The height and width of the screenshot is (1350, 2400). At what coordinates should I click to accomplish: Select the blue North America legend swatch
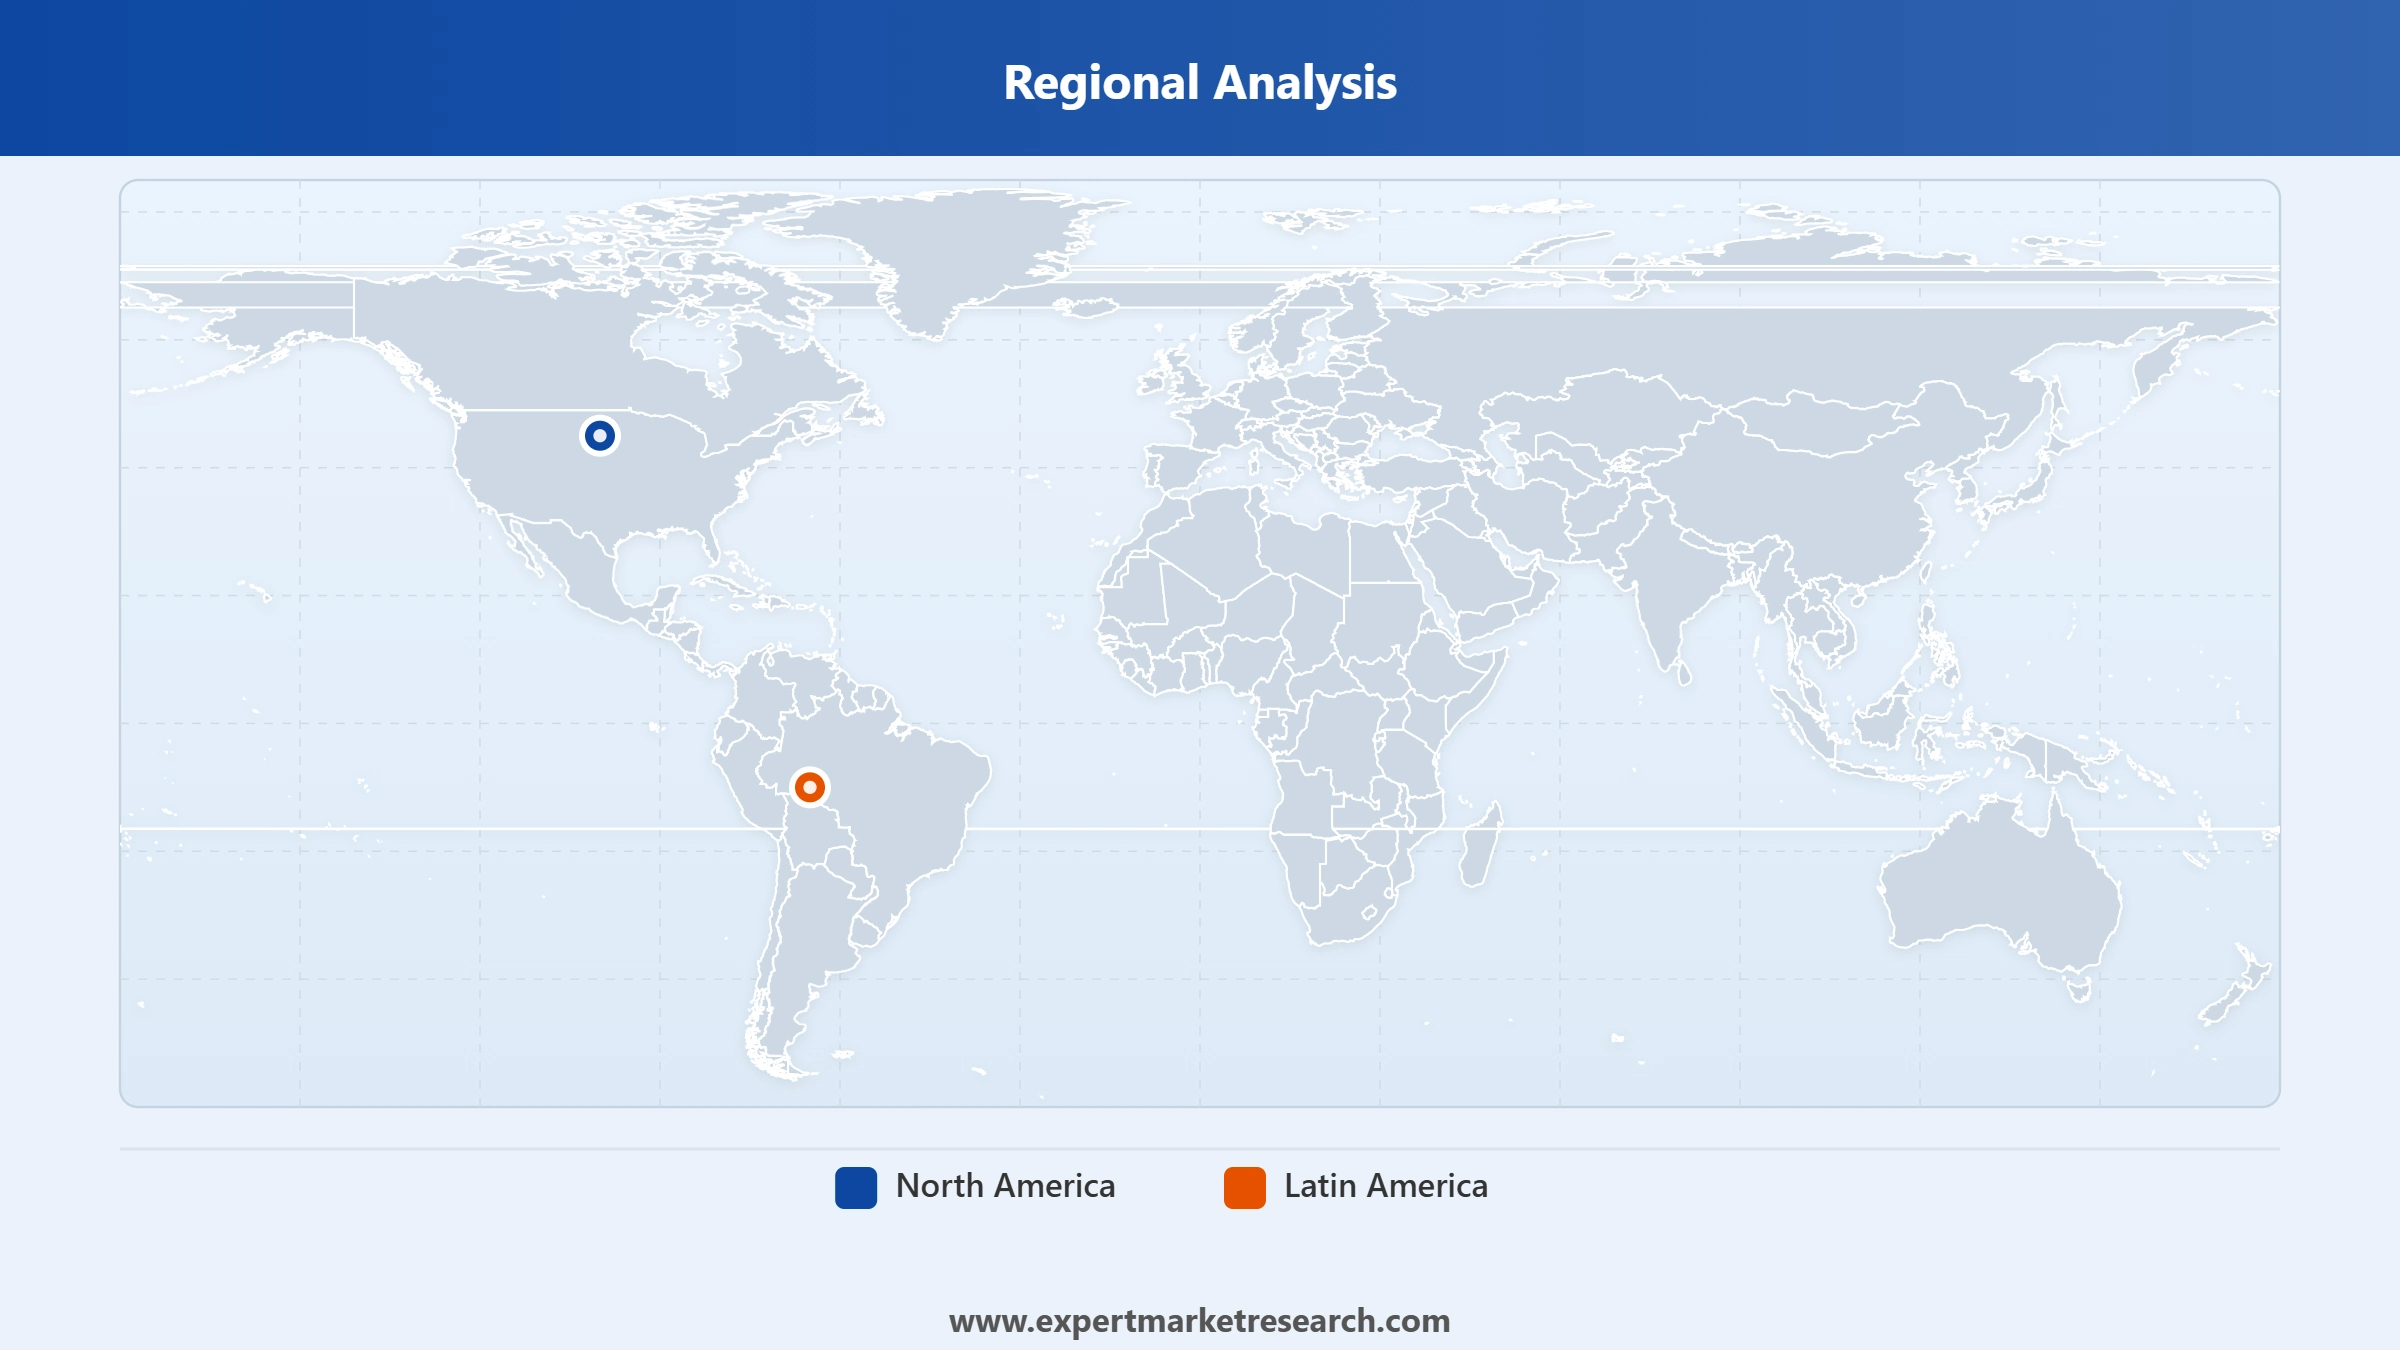pyautogui.click(x=856, y=1188)
